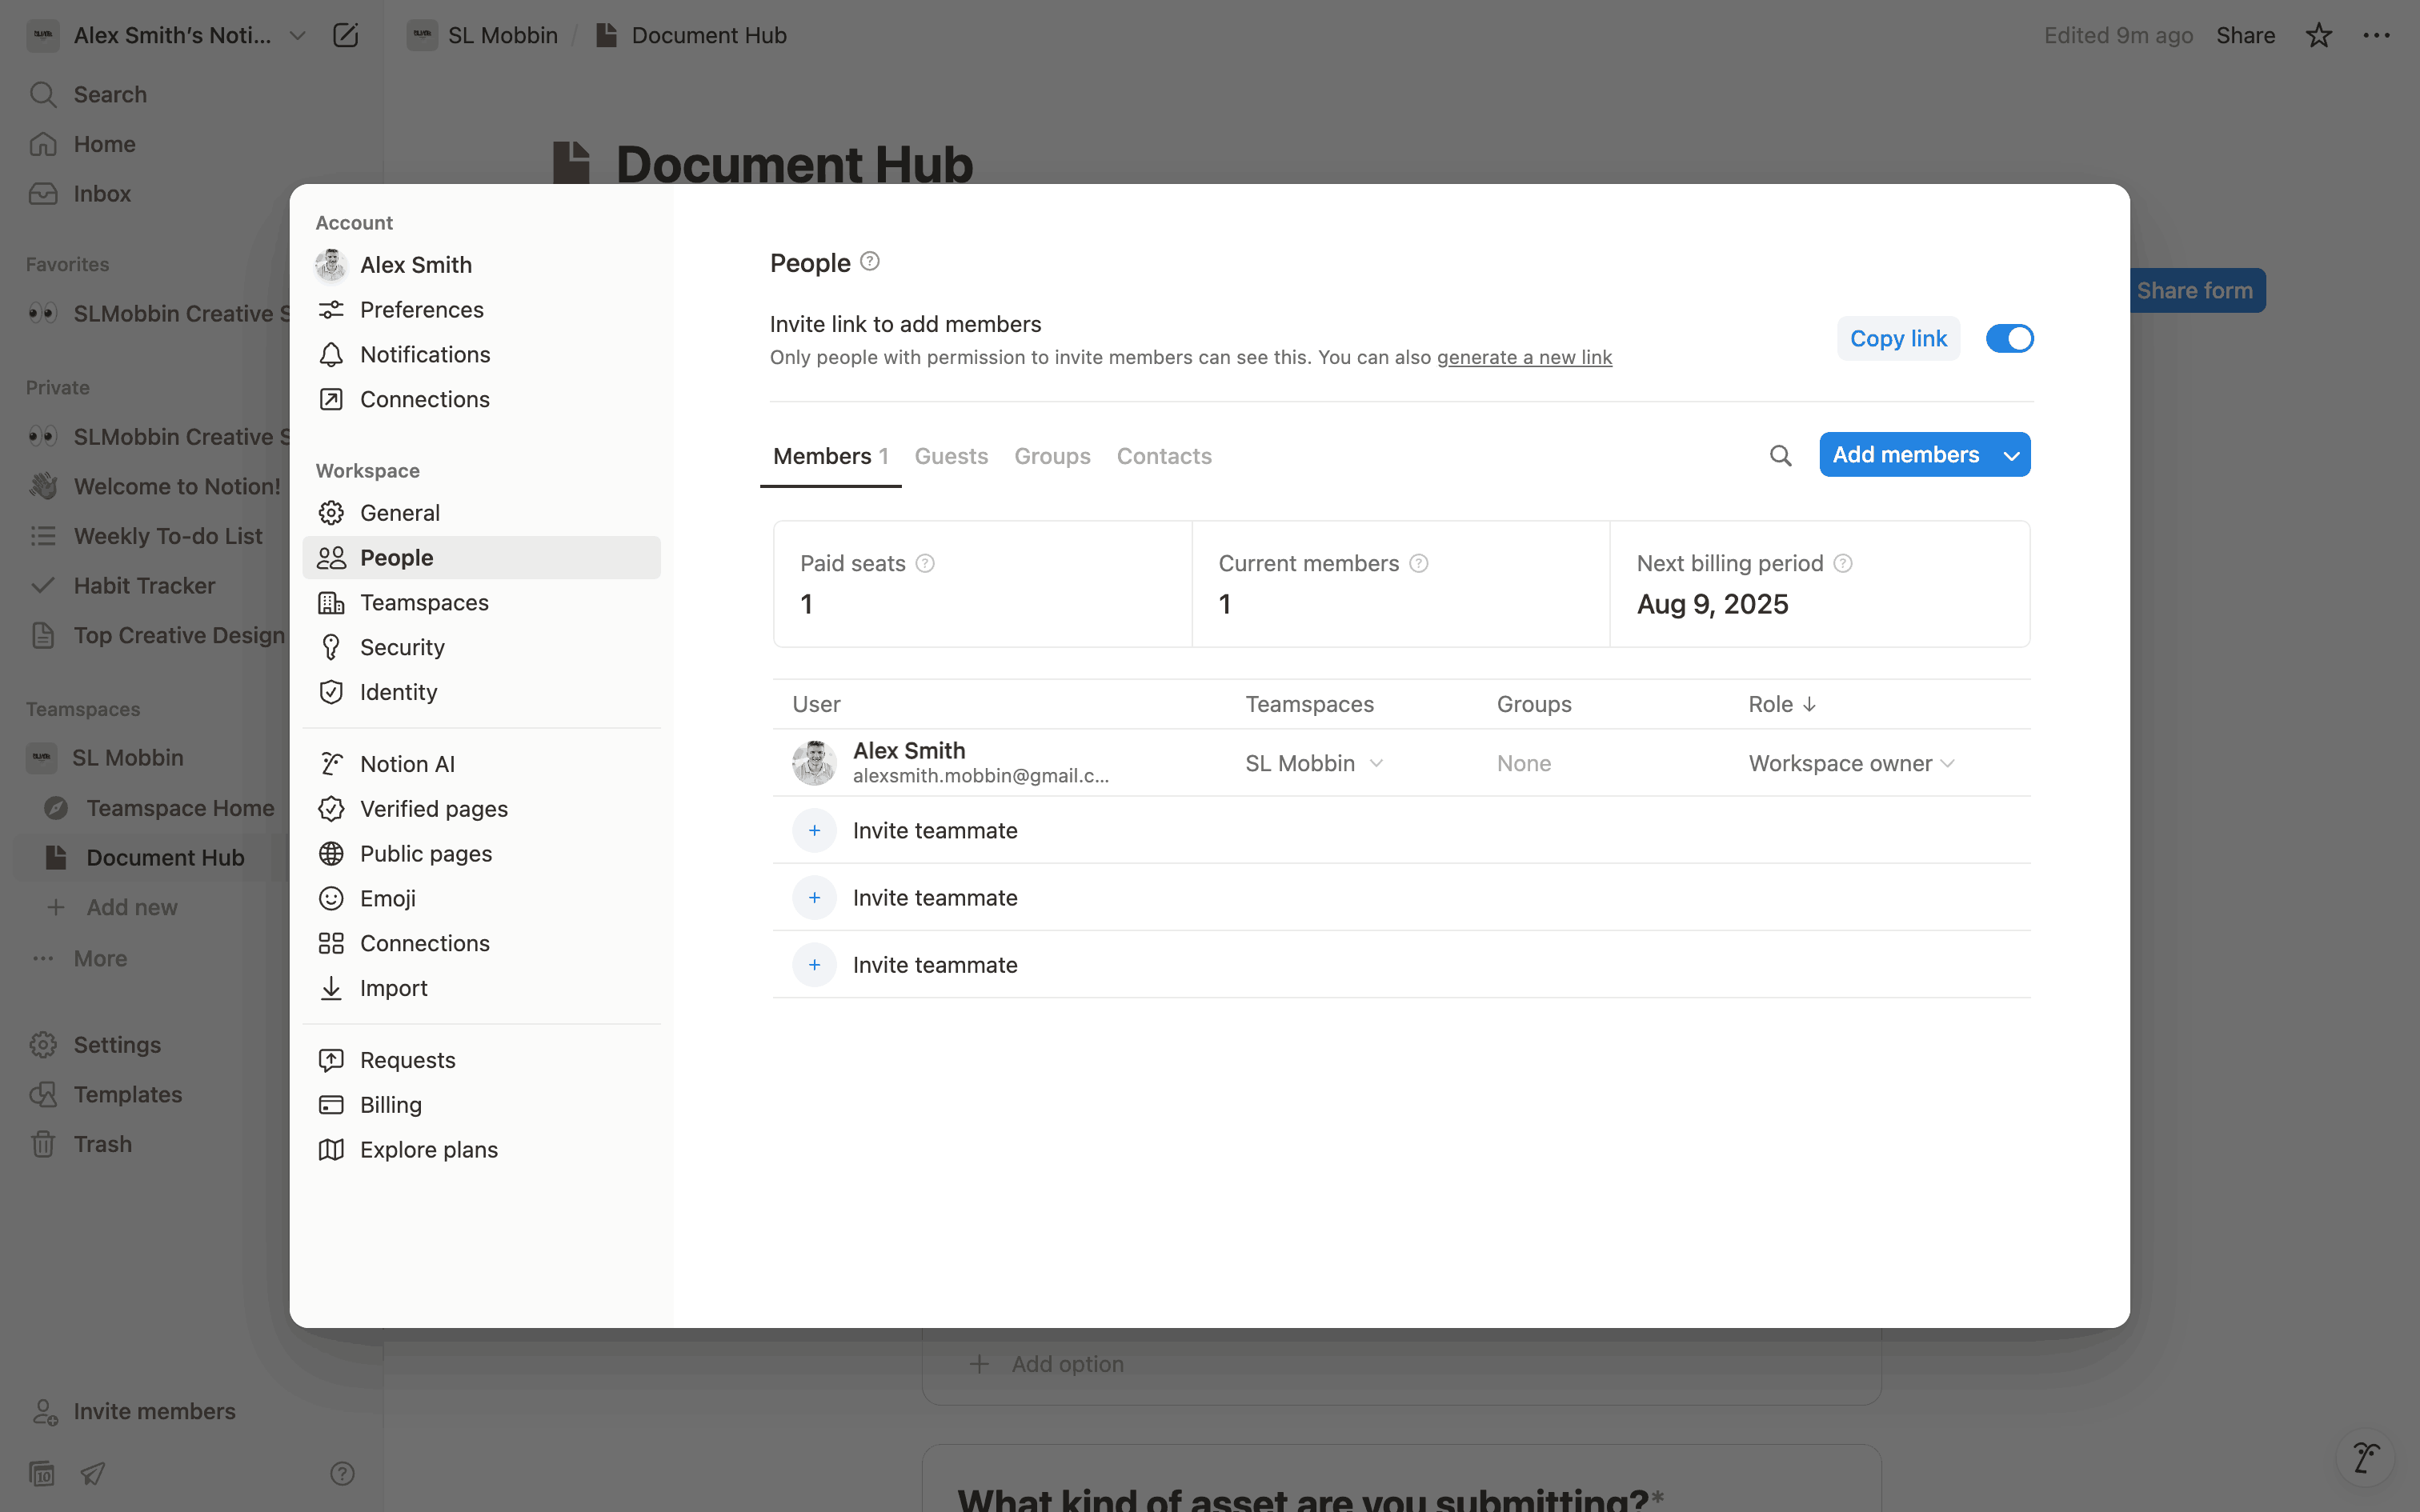
Task: Click the Next billing period info icon
Action: pyautogui.click(x=1843, y=564)
